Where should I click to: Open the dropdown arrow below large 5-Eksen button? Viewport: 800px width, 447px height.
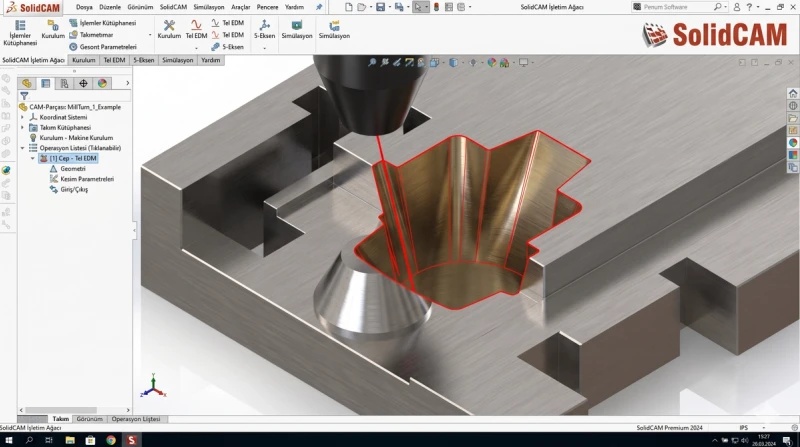(x=264, y=48)
